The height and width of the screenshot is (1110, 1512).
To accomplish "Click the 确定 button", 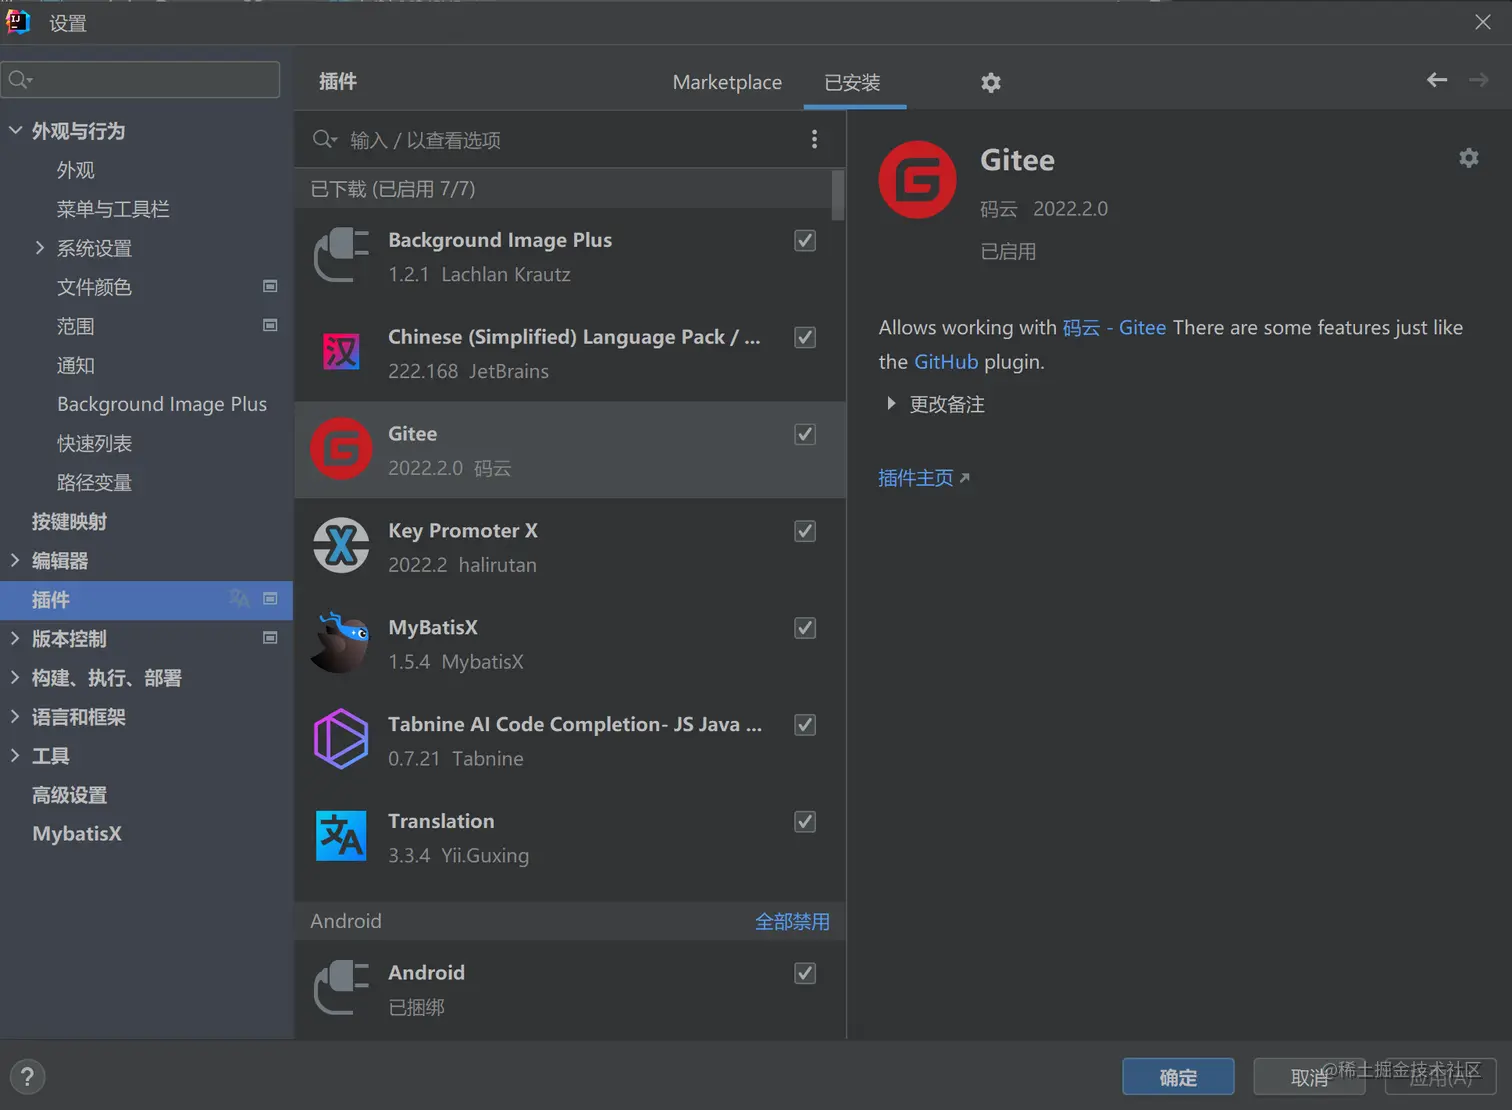I will click(x=1178, y=1077).
